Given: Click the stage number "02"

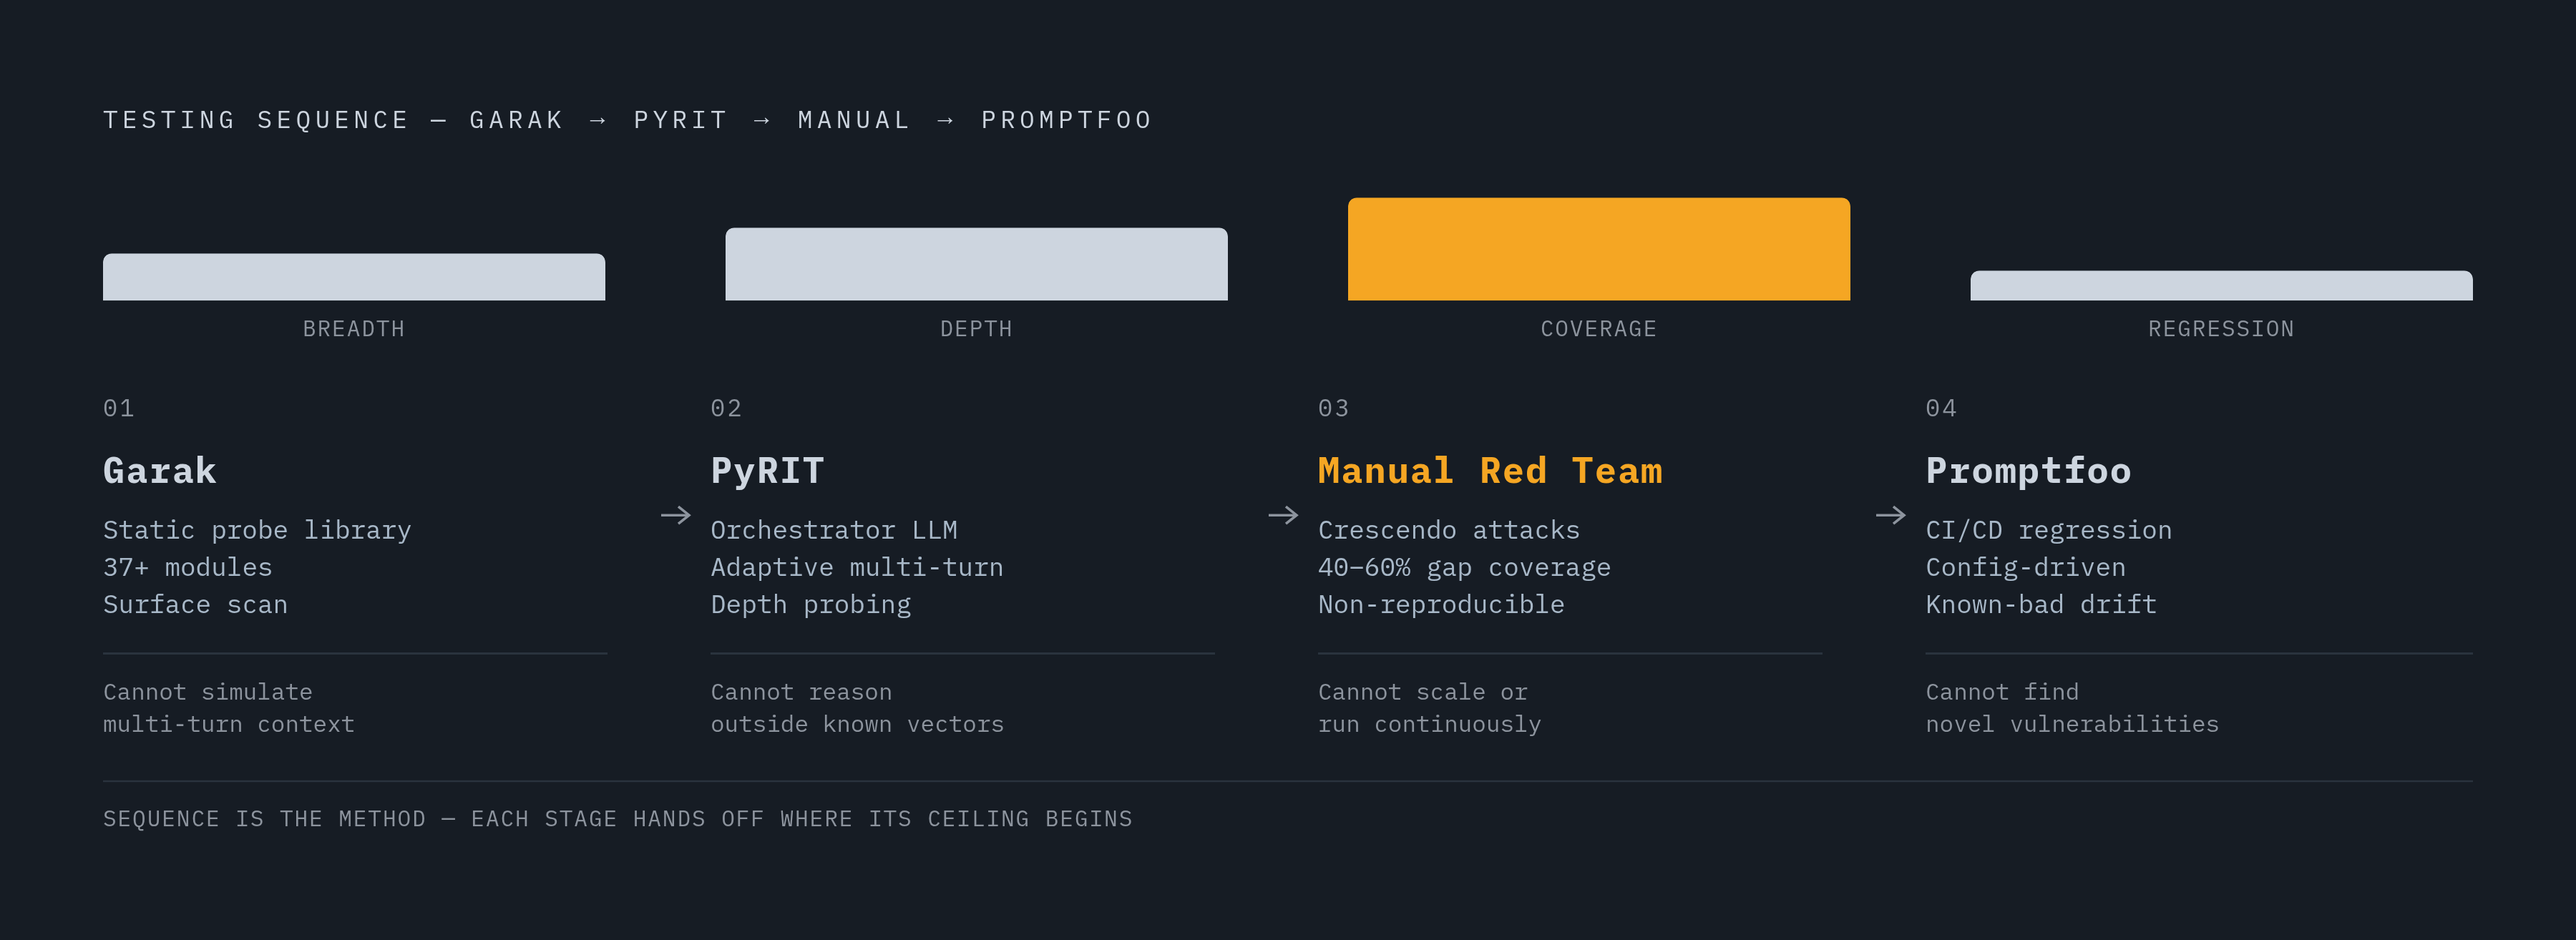Looking at the screenshot, I should point(727,408).
